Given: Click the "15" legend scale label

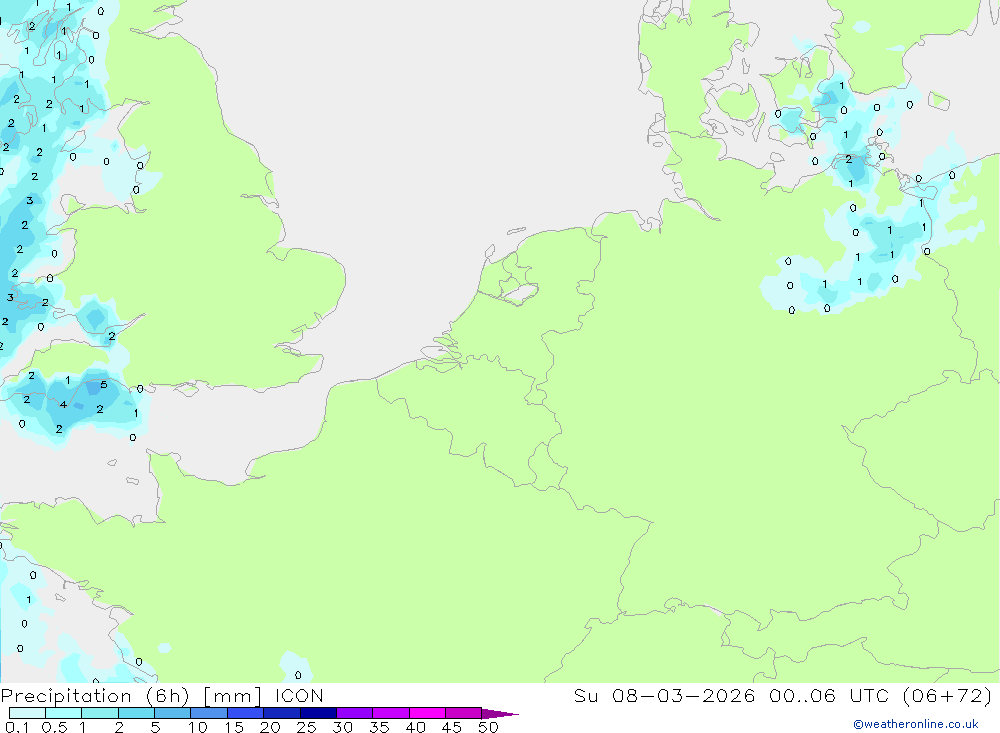Looking at the screenshot, I should (234, 727).
